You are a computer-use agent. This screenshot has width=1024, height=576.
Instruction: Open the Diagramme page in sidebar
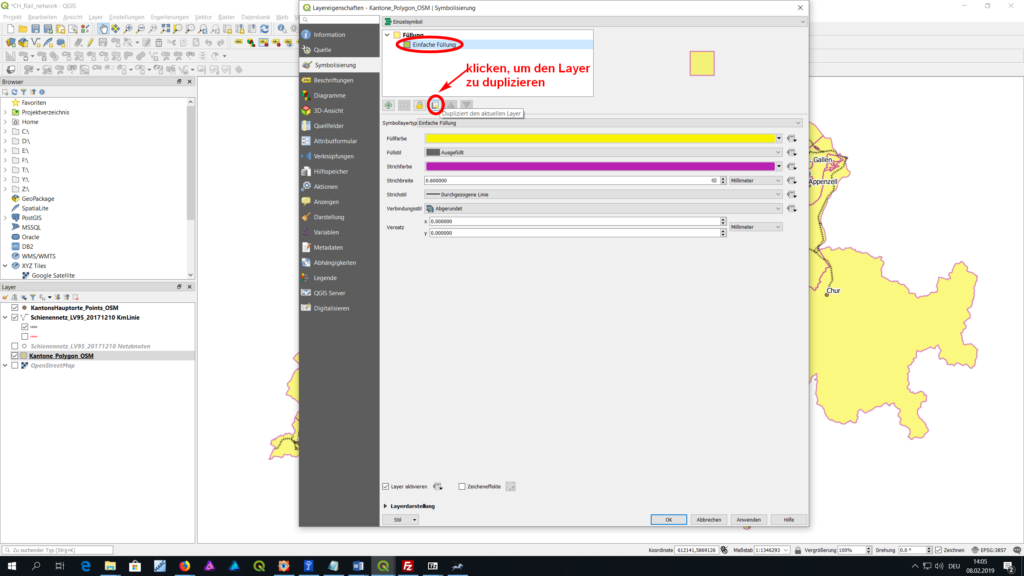[x=329, y=95]
